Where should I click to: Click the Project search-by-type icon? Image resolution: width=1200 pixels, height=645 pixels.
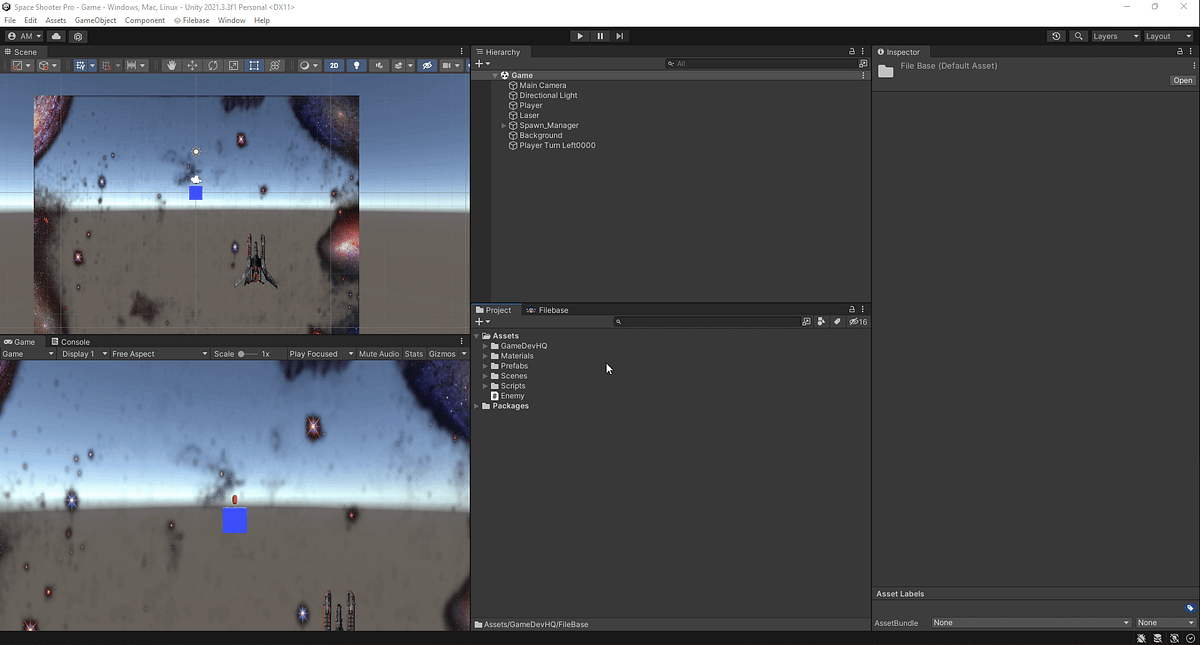821,322
